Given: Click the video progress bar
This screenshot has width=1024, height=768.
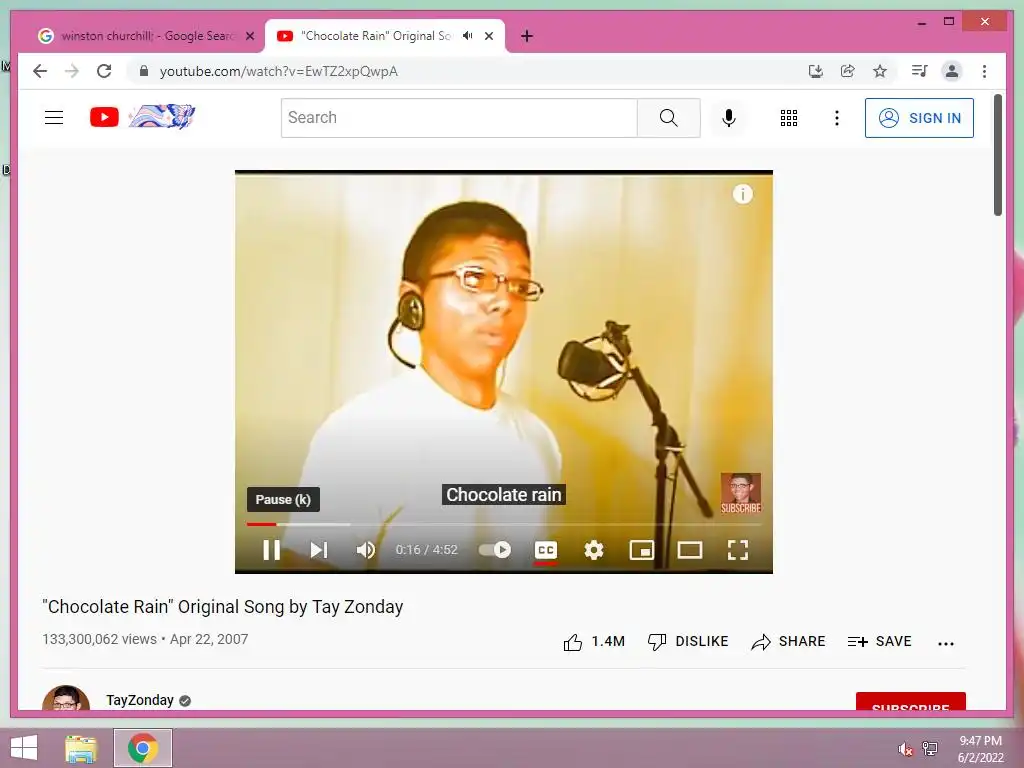Looking at the screenshot, I should tap(504, 524).
